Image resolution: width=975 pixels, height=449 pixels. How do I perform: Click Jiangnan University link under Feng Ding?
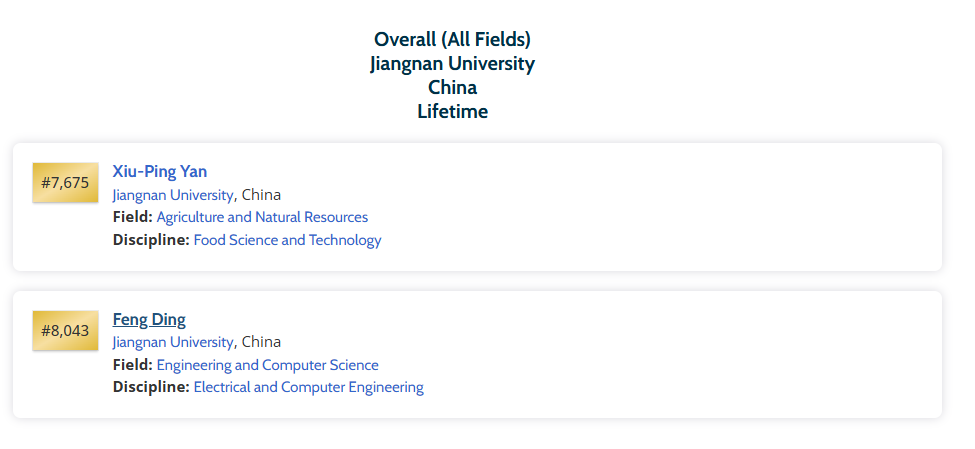173,342
